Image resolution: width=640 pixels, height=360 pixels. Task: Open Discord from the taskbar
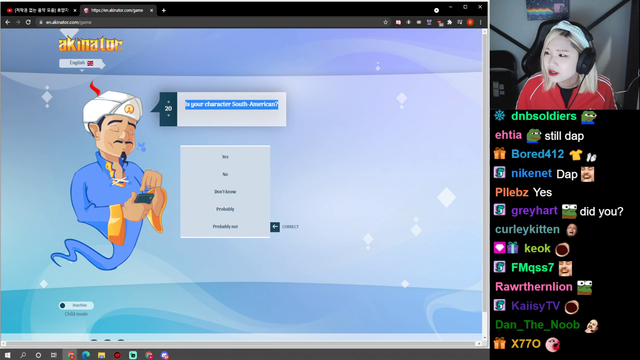coord(165,355)
